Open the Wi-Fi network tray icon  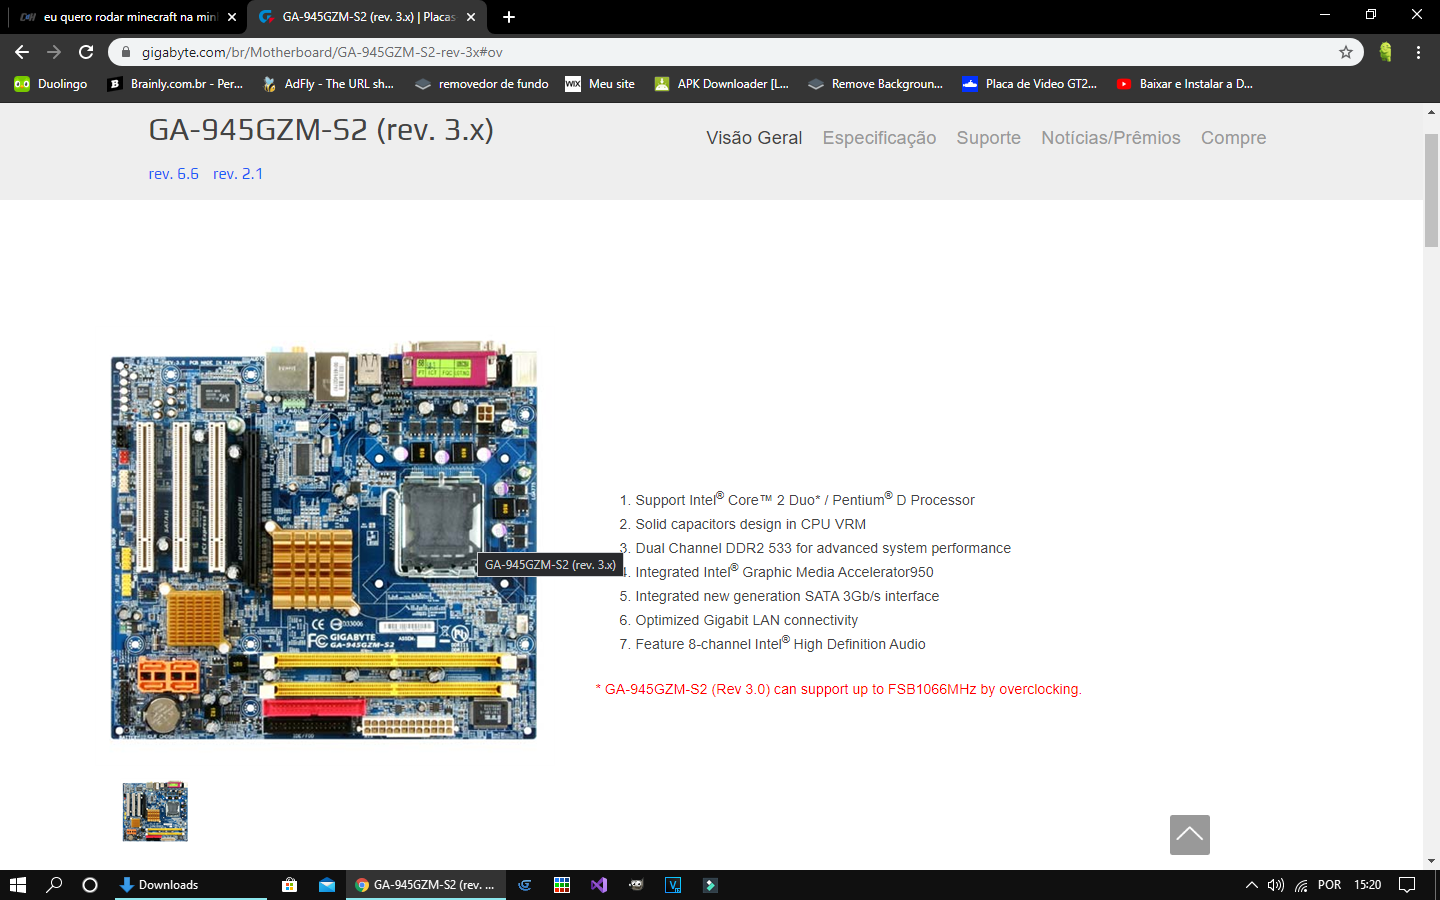[x=1301, y=885]
